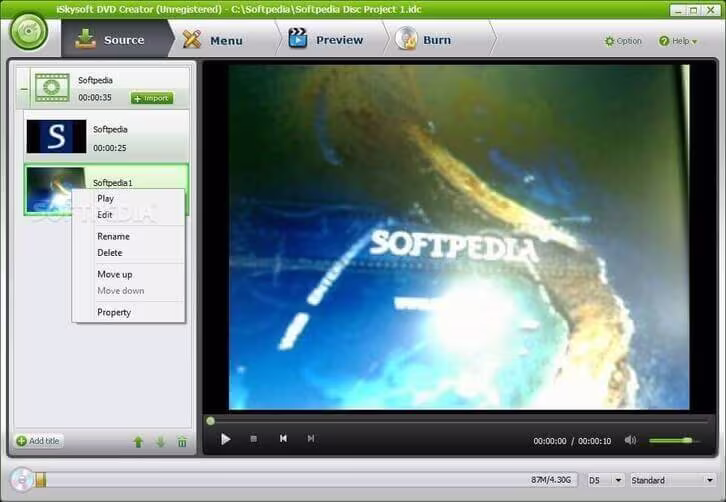Click the Softpedia1 clip name

pyautogui.click(x=113, y=183)
